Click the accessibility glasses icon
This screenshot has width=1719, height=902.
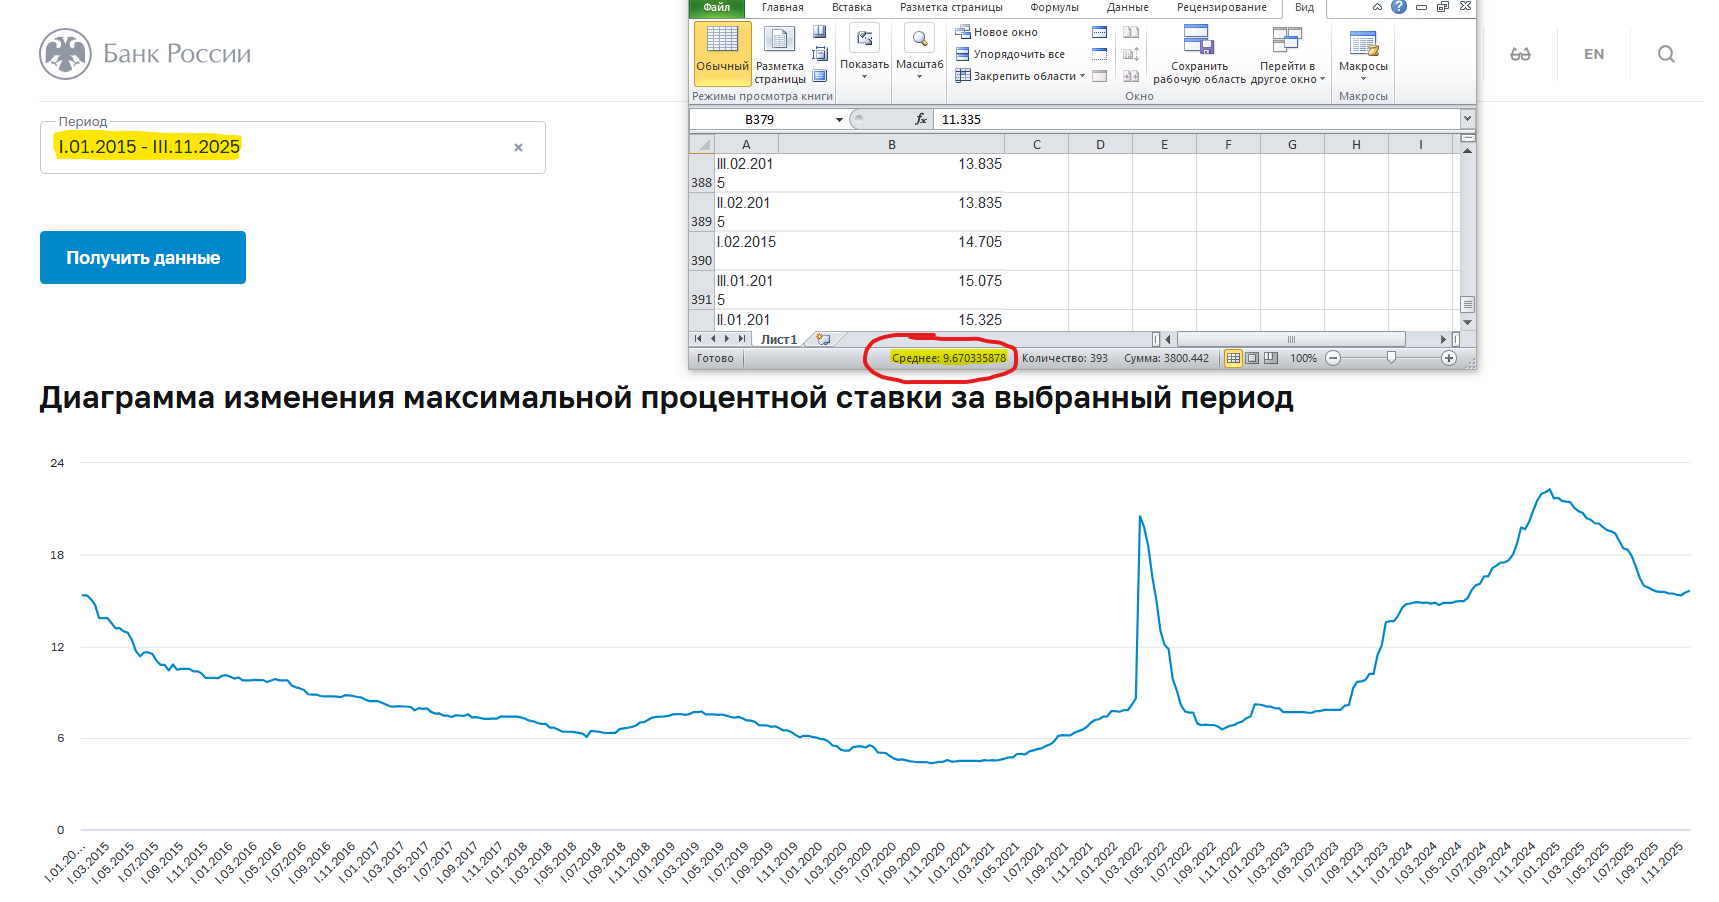click(x=1520, y=54)
